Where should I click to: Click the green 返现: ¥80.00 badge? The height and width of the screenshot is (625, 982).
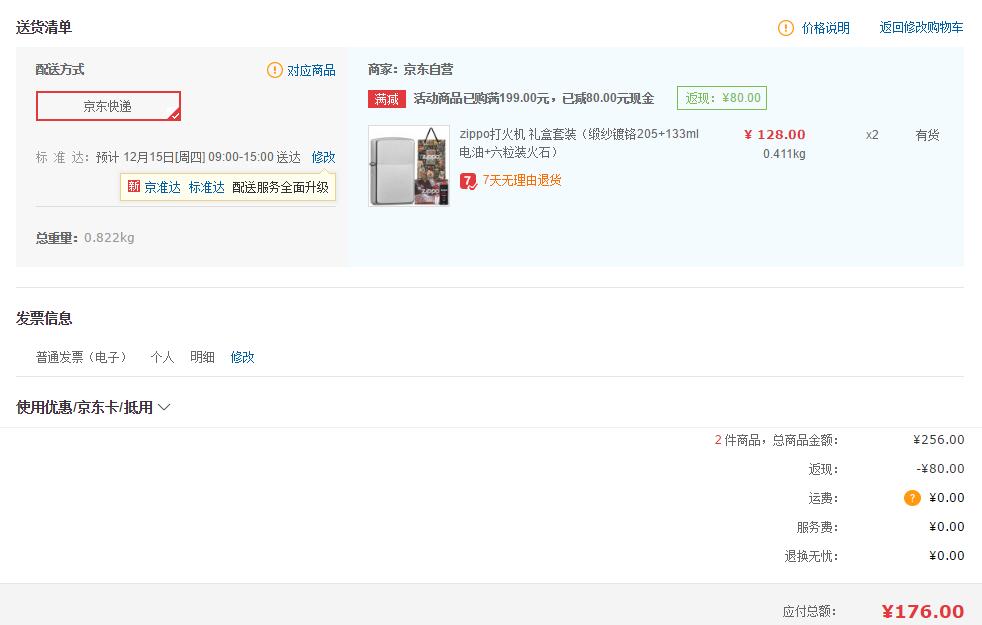721,98
